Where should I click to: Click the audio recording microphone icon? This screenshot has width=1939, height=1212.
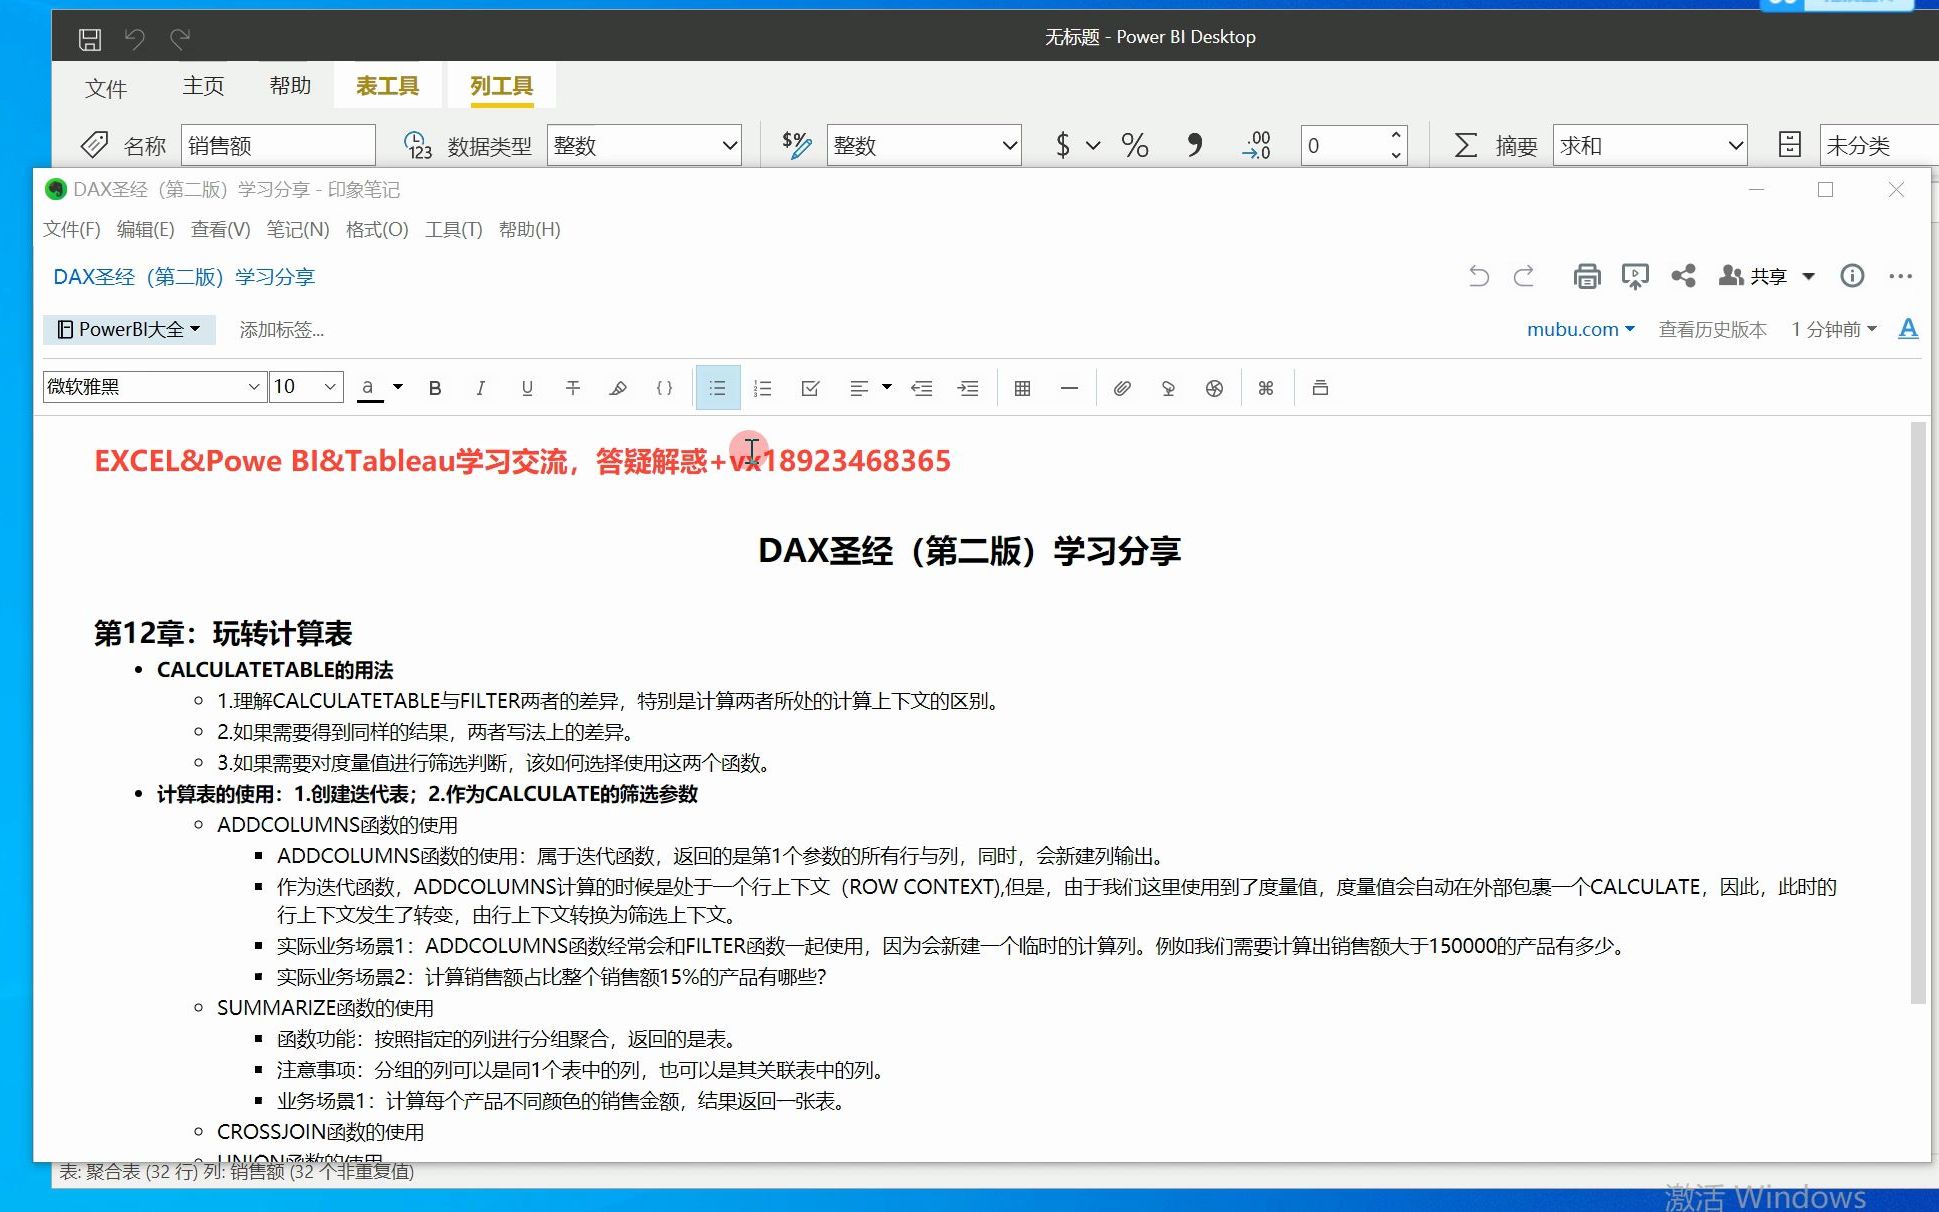click(x=1168, y=388)
